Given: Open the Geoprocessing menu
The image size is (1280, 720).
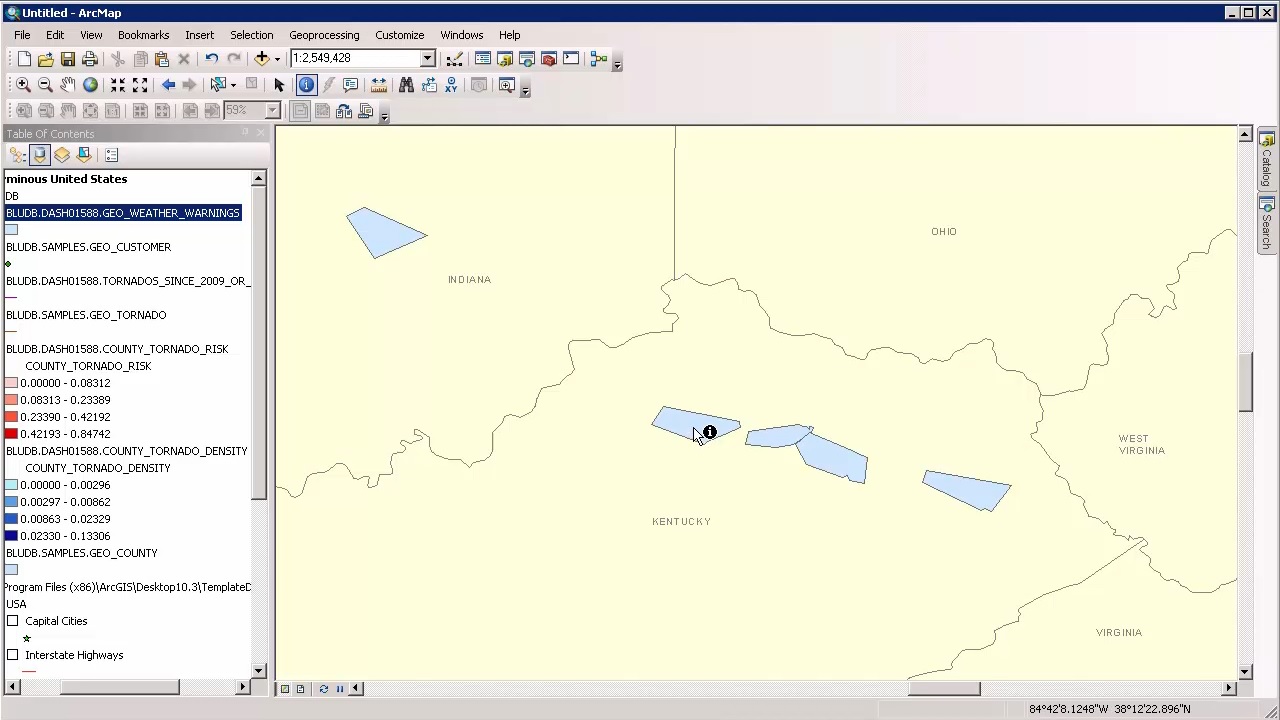Looking at the screenshot, I should point(324,35).
